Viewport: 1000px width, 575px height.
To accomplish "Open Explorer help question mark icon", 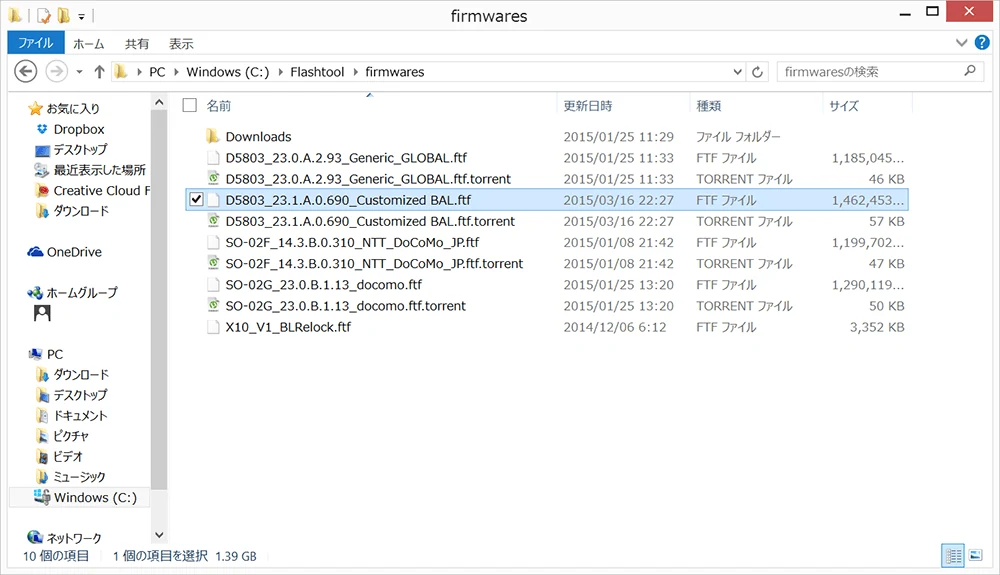I will (982, 43).
